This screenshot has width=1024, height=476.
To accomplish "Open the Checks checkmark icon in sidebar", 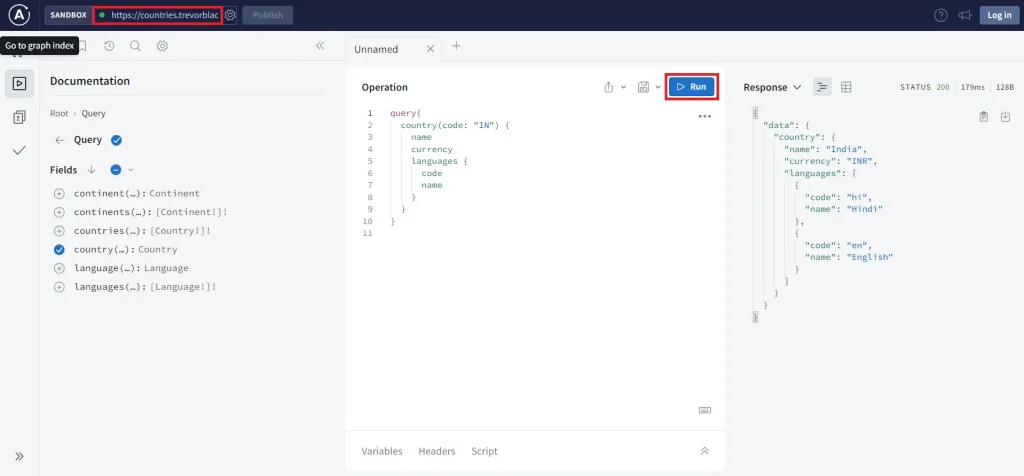I will [x=20, y=150].
